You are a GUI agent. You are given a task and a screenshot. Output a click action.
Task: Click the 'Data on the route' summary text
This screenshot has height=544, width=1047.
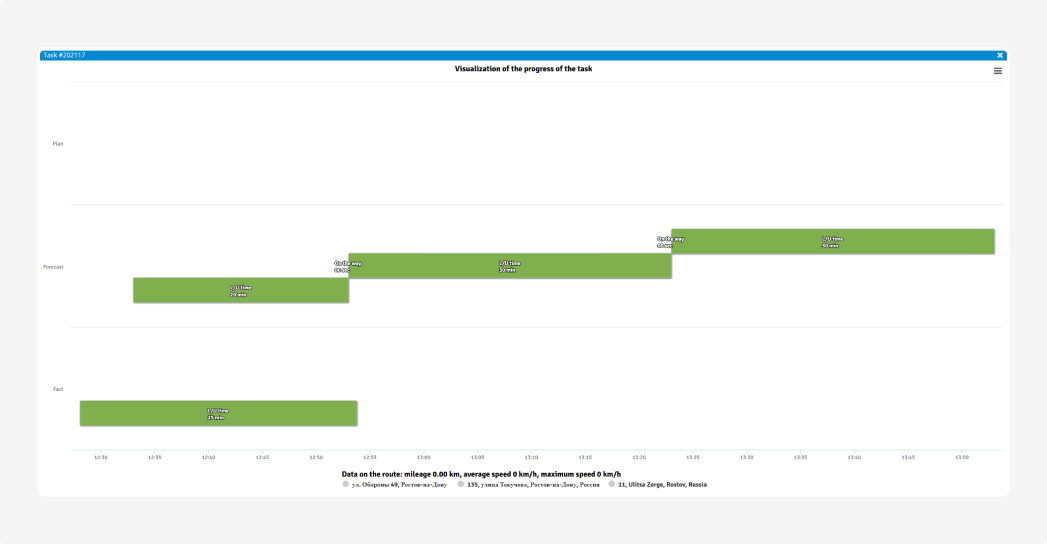[x=481, y=474]
